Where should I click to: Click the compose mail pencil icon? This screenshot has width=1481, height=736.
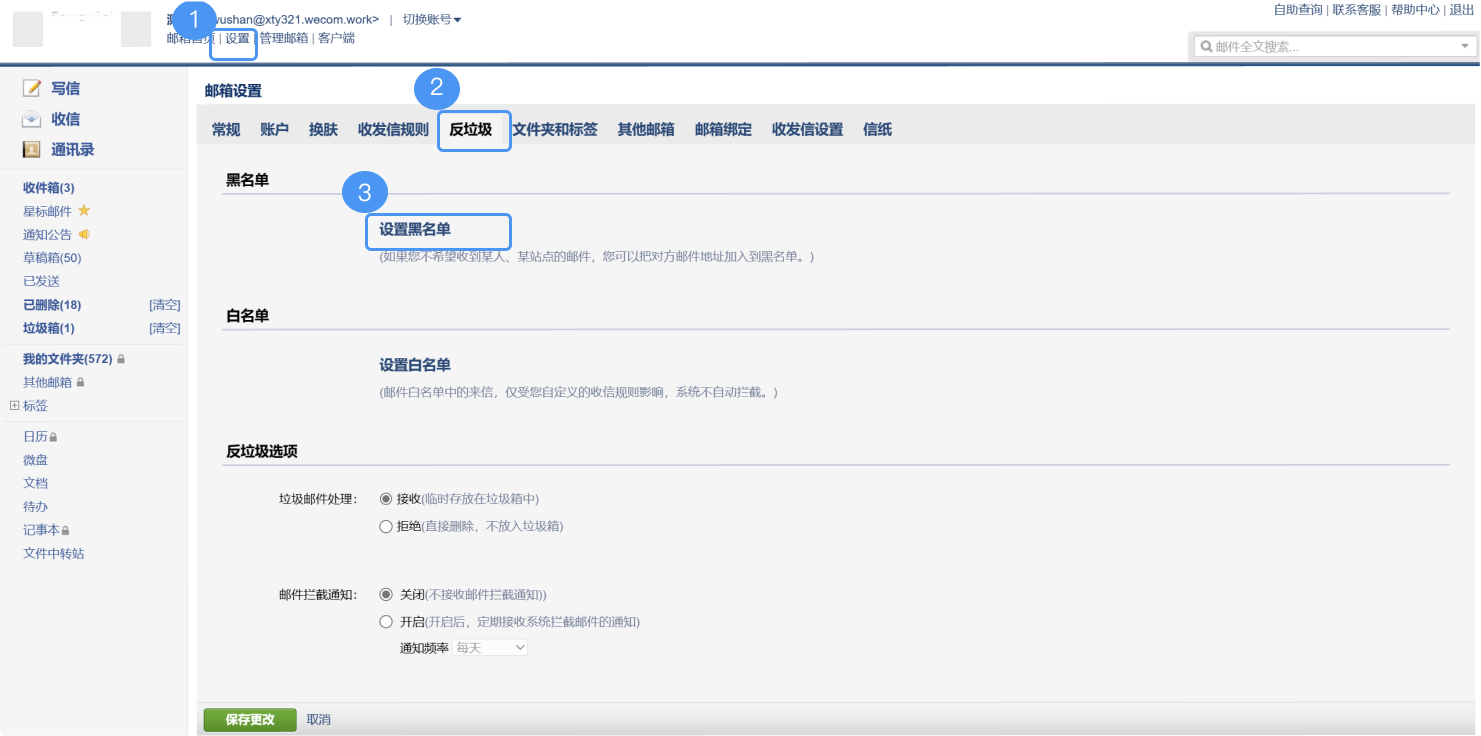(x=32, y=89)
